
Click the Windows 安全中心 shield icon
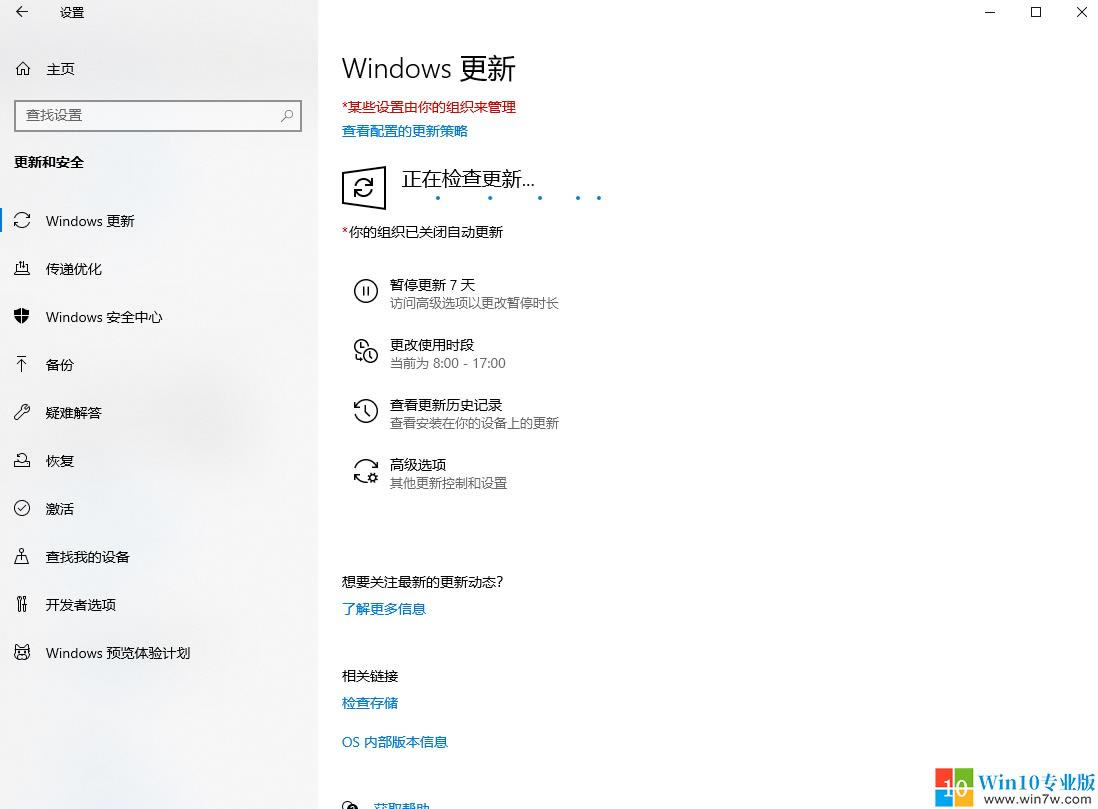pyautogui.click(x=22, y=317)
